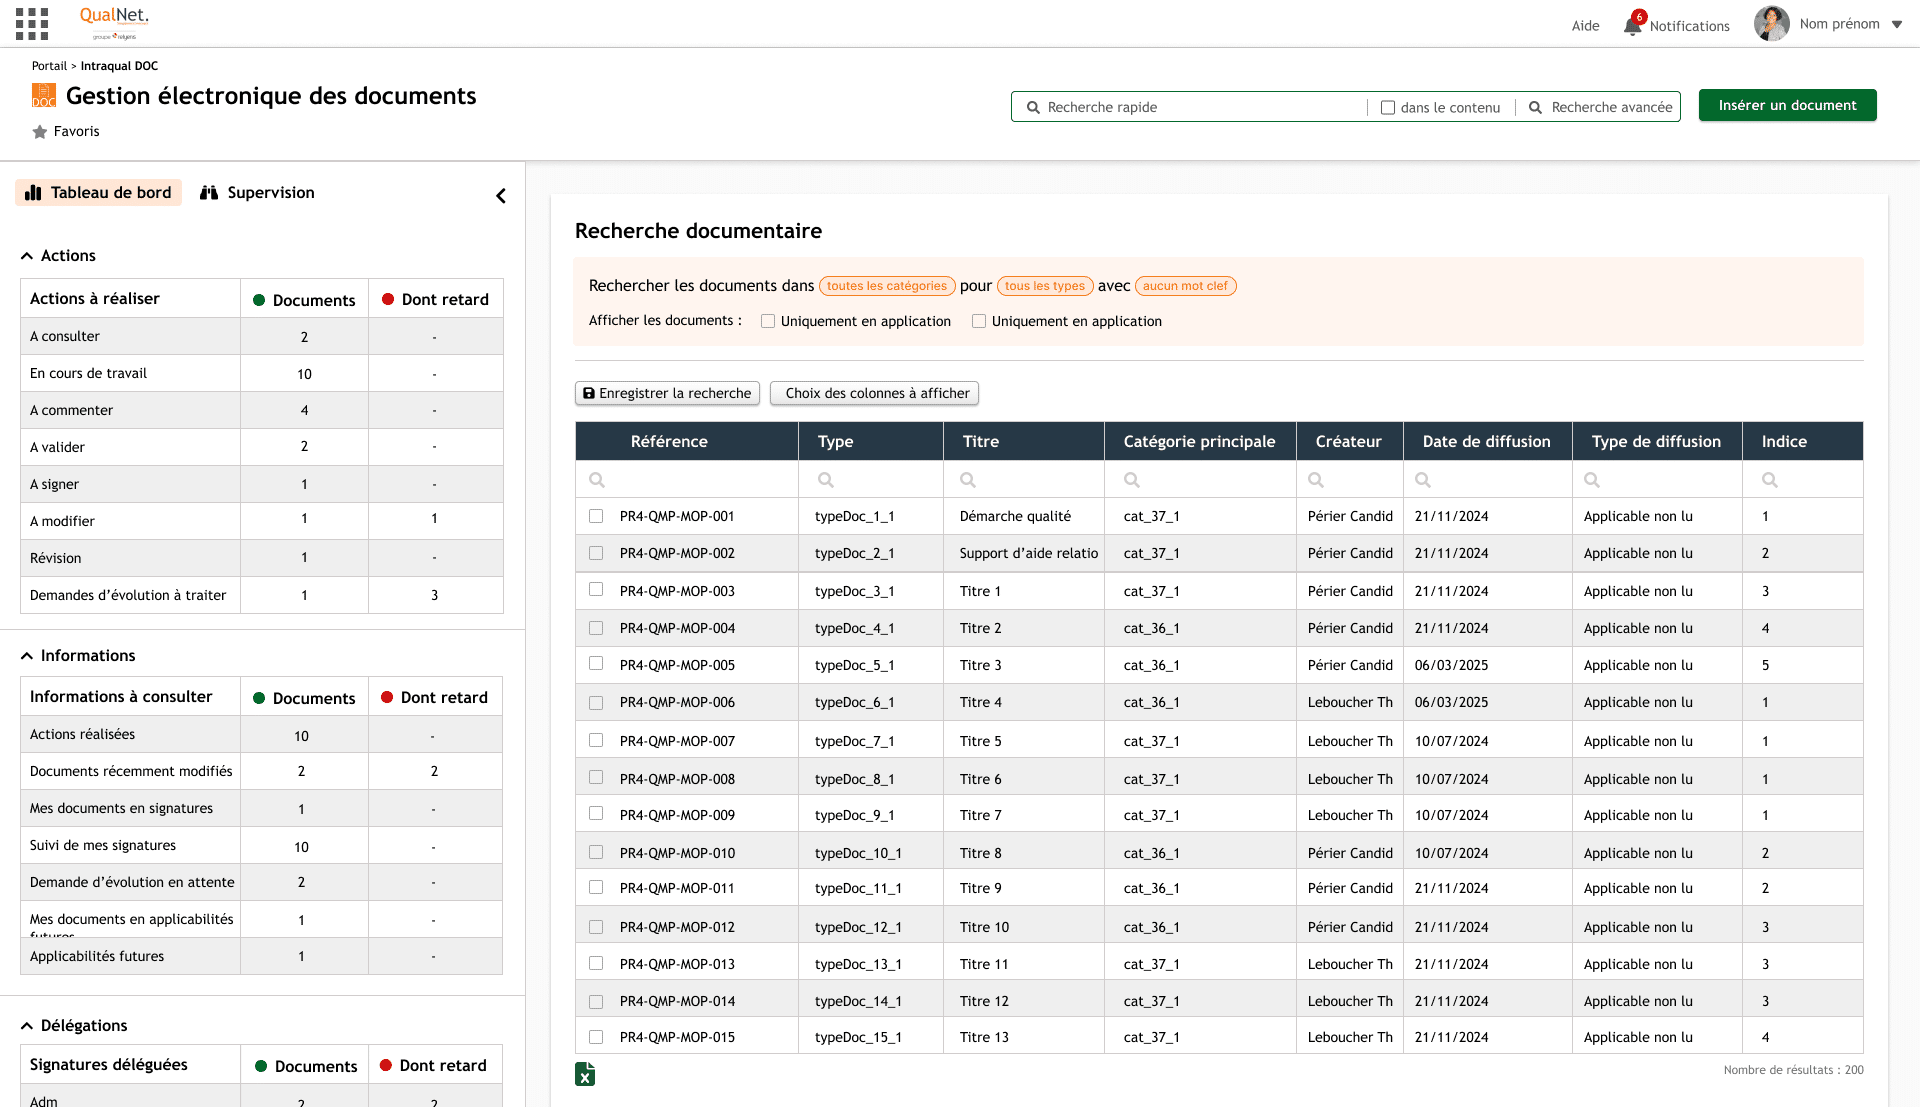Click the Catégorie principale filter search icon
Screen dimensions: 1920x1107
(1132, 480)
